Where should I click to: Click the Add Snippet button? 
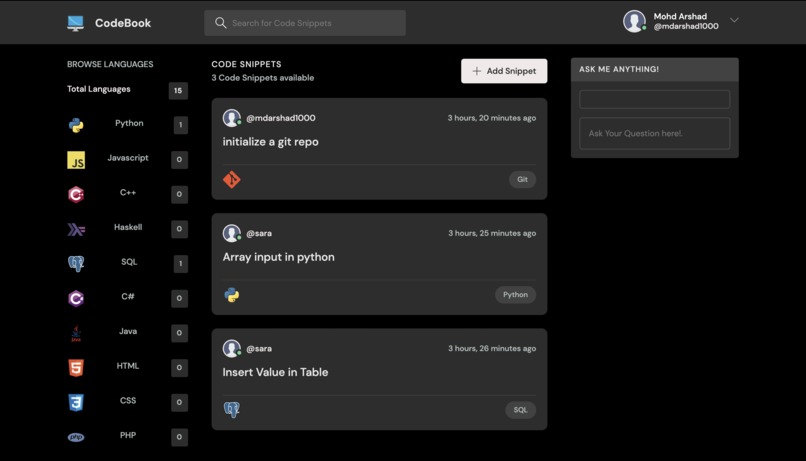click(x=504, y=71)
